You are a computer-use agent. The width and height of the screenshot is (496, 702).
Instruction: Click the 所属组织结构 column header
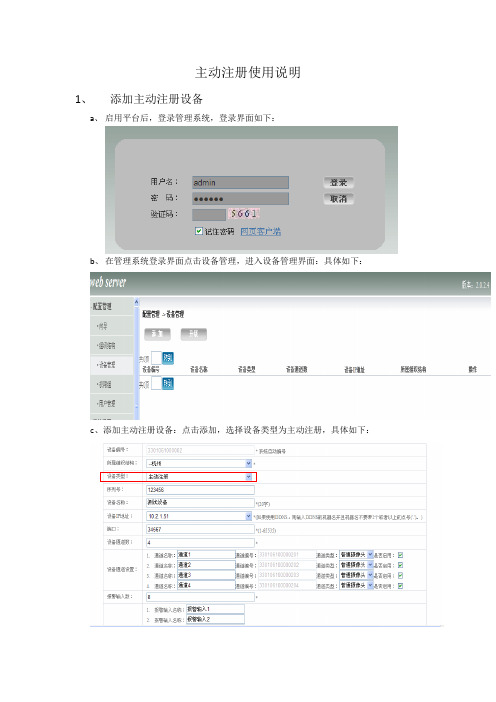tap(413, 369)
